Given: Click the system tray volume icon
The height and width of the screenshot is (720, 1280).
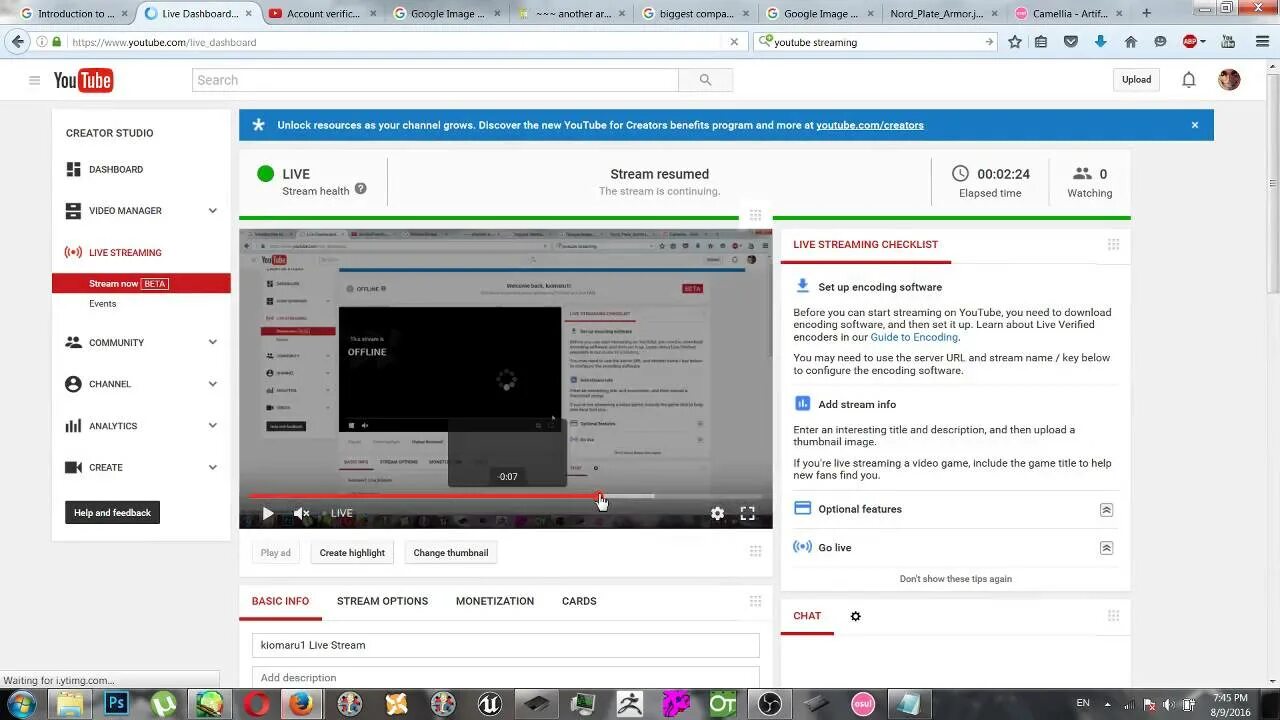Looking at the screenshot, I should pos(1168,704).
